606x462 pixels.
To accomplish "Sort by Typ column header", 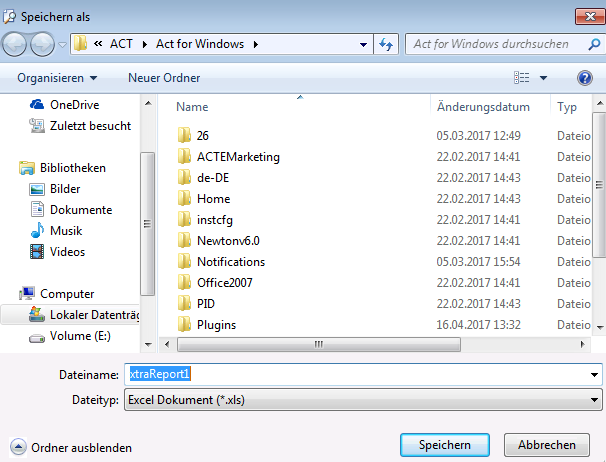I will (567, 107).
